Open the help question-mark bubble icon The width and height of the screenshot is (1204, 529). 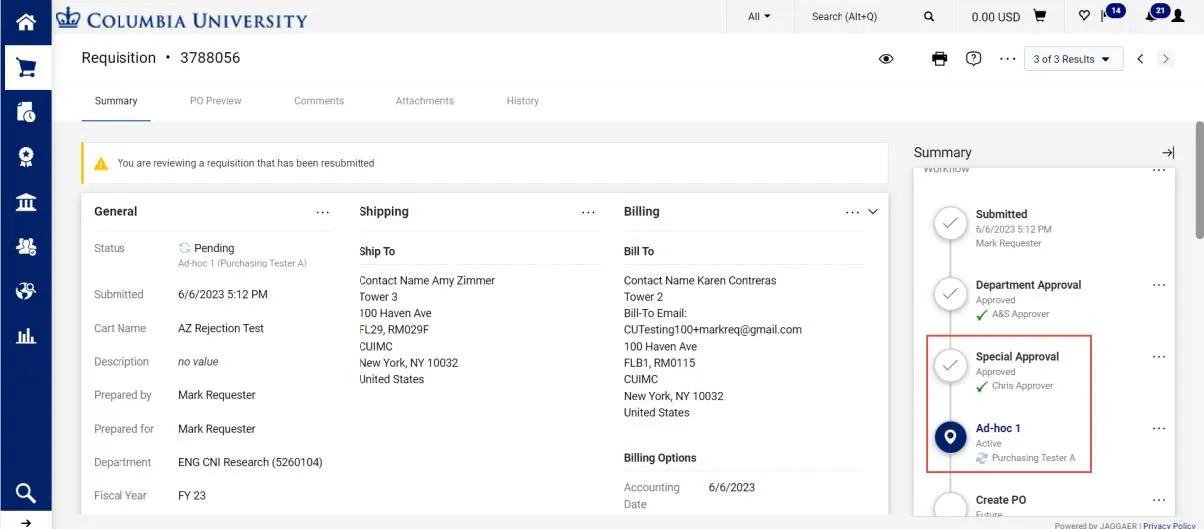pyautogui.click(x=973, y=59)
